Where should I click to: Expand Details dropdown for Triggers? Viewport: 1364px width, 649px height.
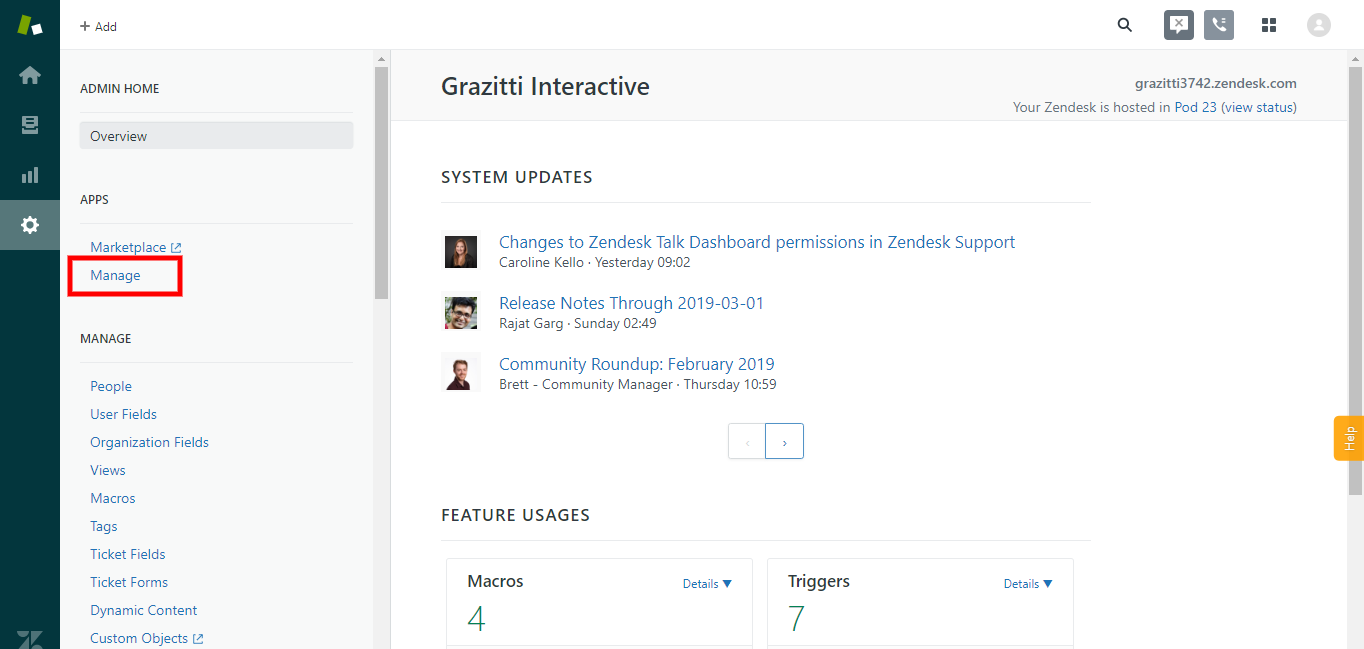[1028, 583]
